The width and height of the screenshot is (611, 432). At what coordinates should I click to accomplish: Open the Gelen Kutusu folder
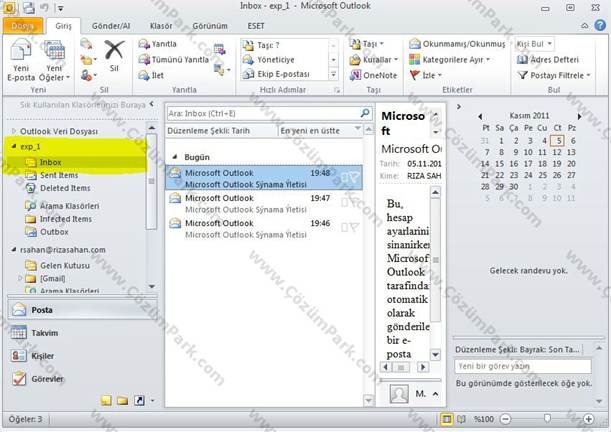coord(65,266)
